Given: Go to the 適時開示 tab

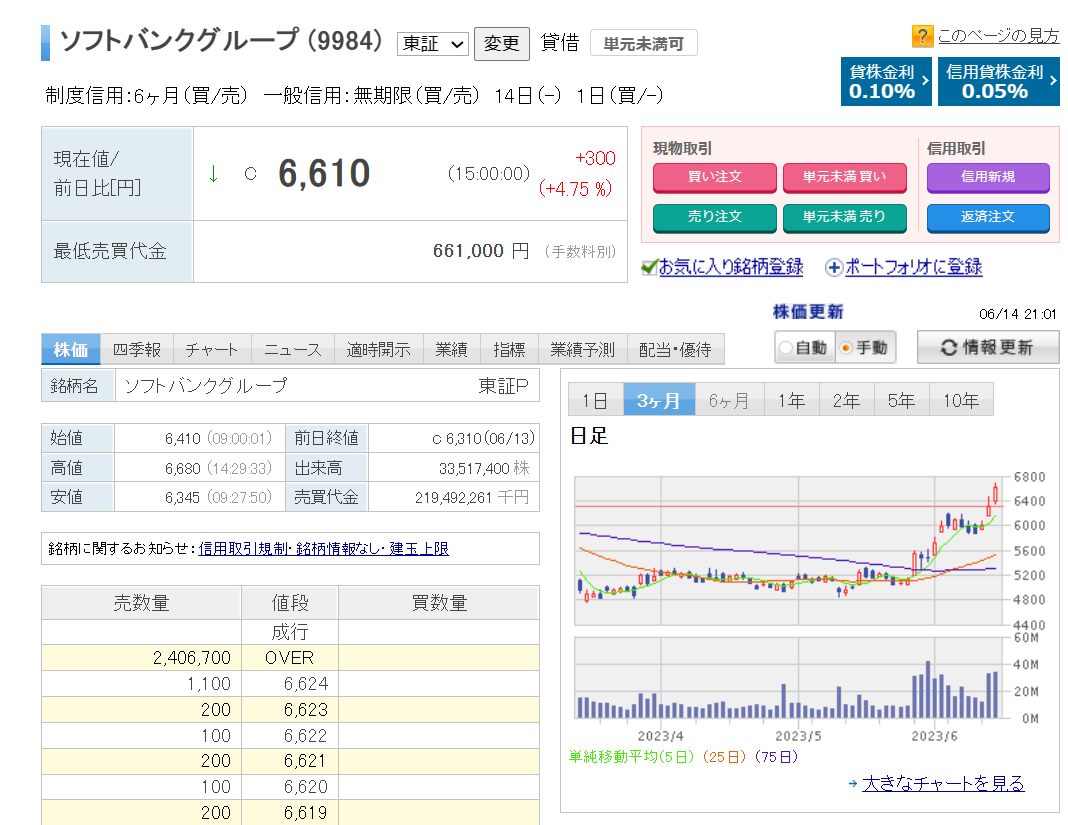Looking at the screenshot, I should coord(379,349).
